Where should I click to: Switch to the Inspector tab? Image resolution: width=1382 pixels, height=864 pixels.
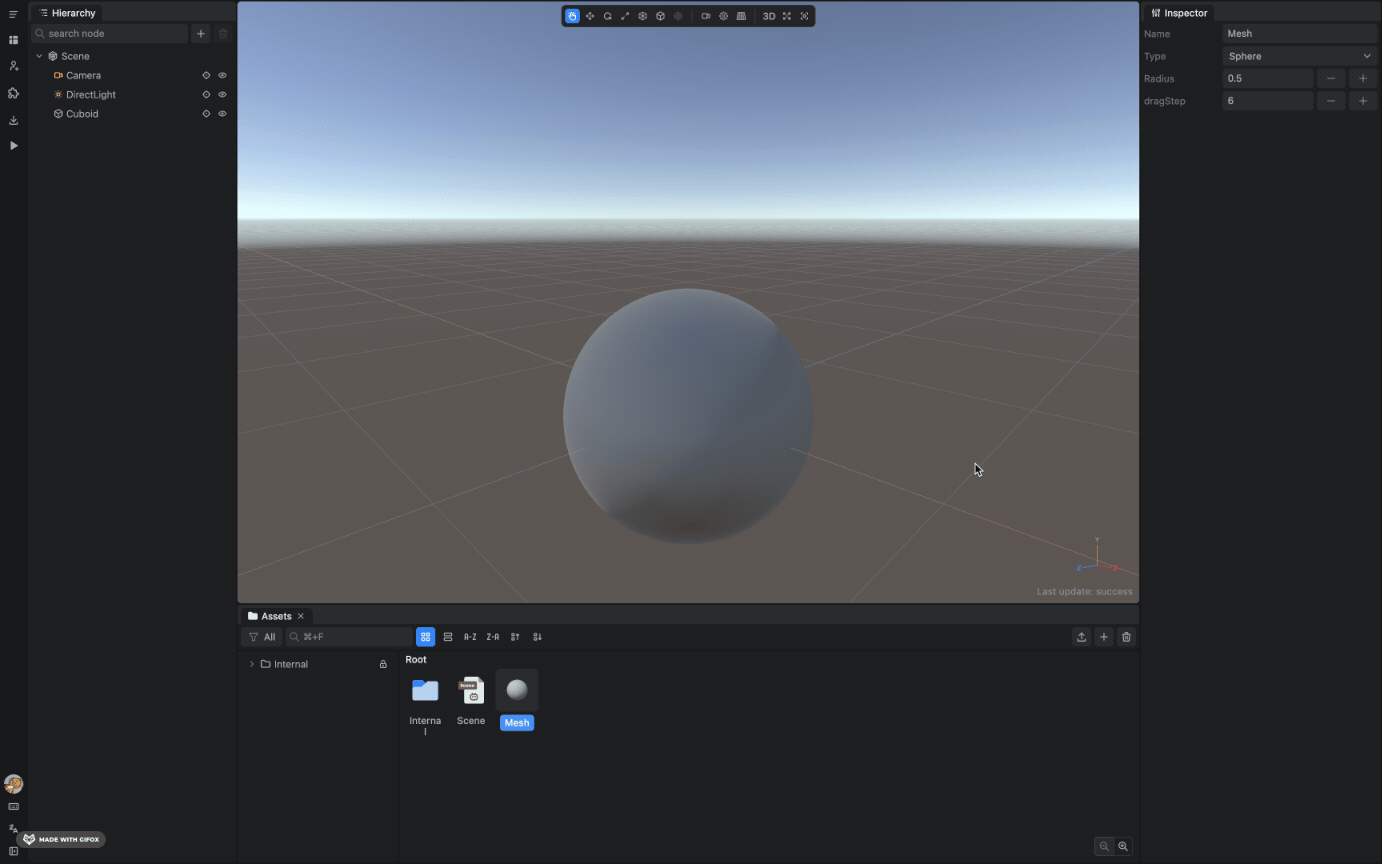1180,13
